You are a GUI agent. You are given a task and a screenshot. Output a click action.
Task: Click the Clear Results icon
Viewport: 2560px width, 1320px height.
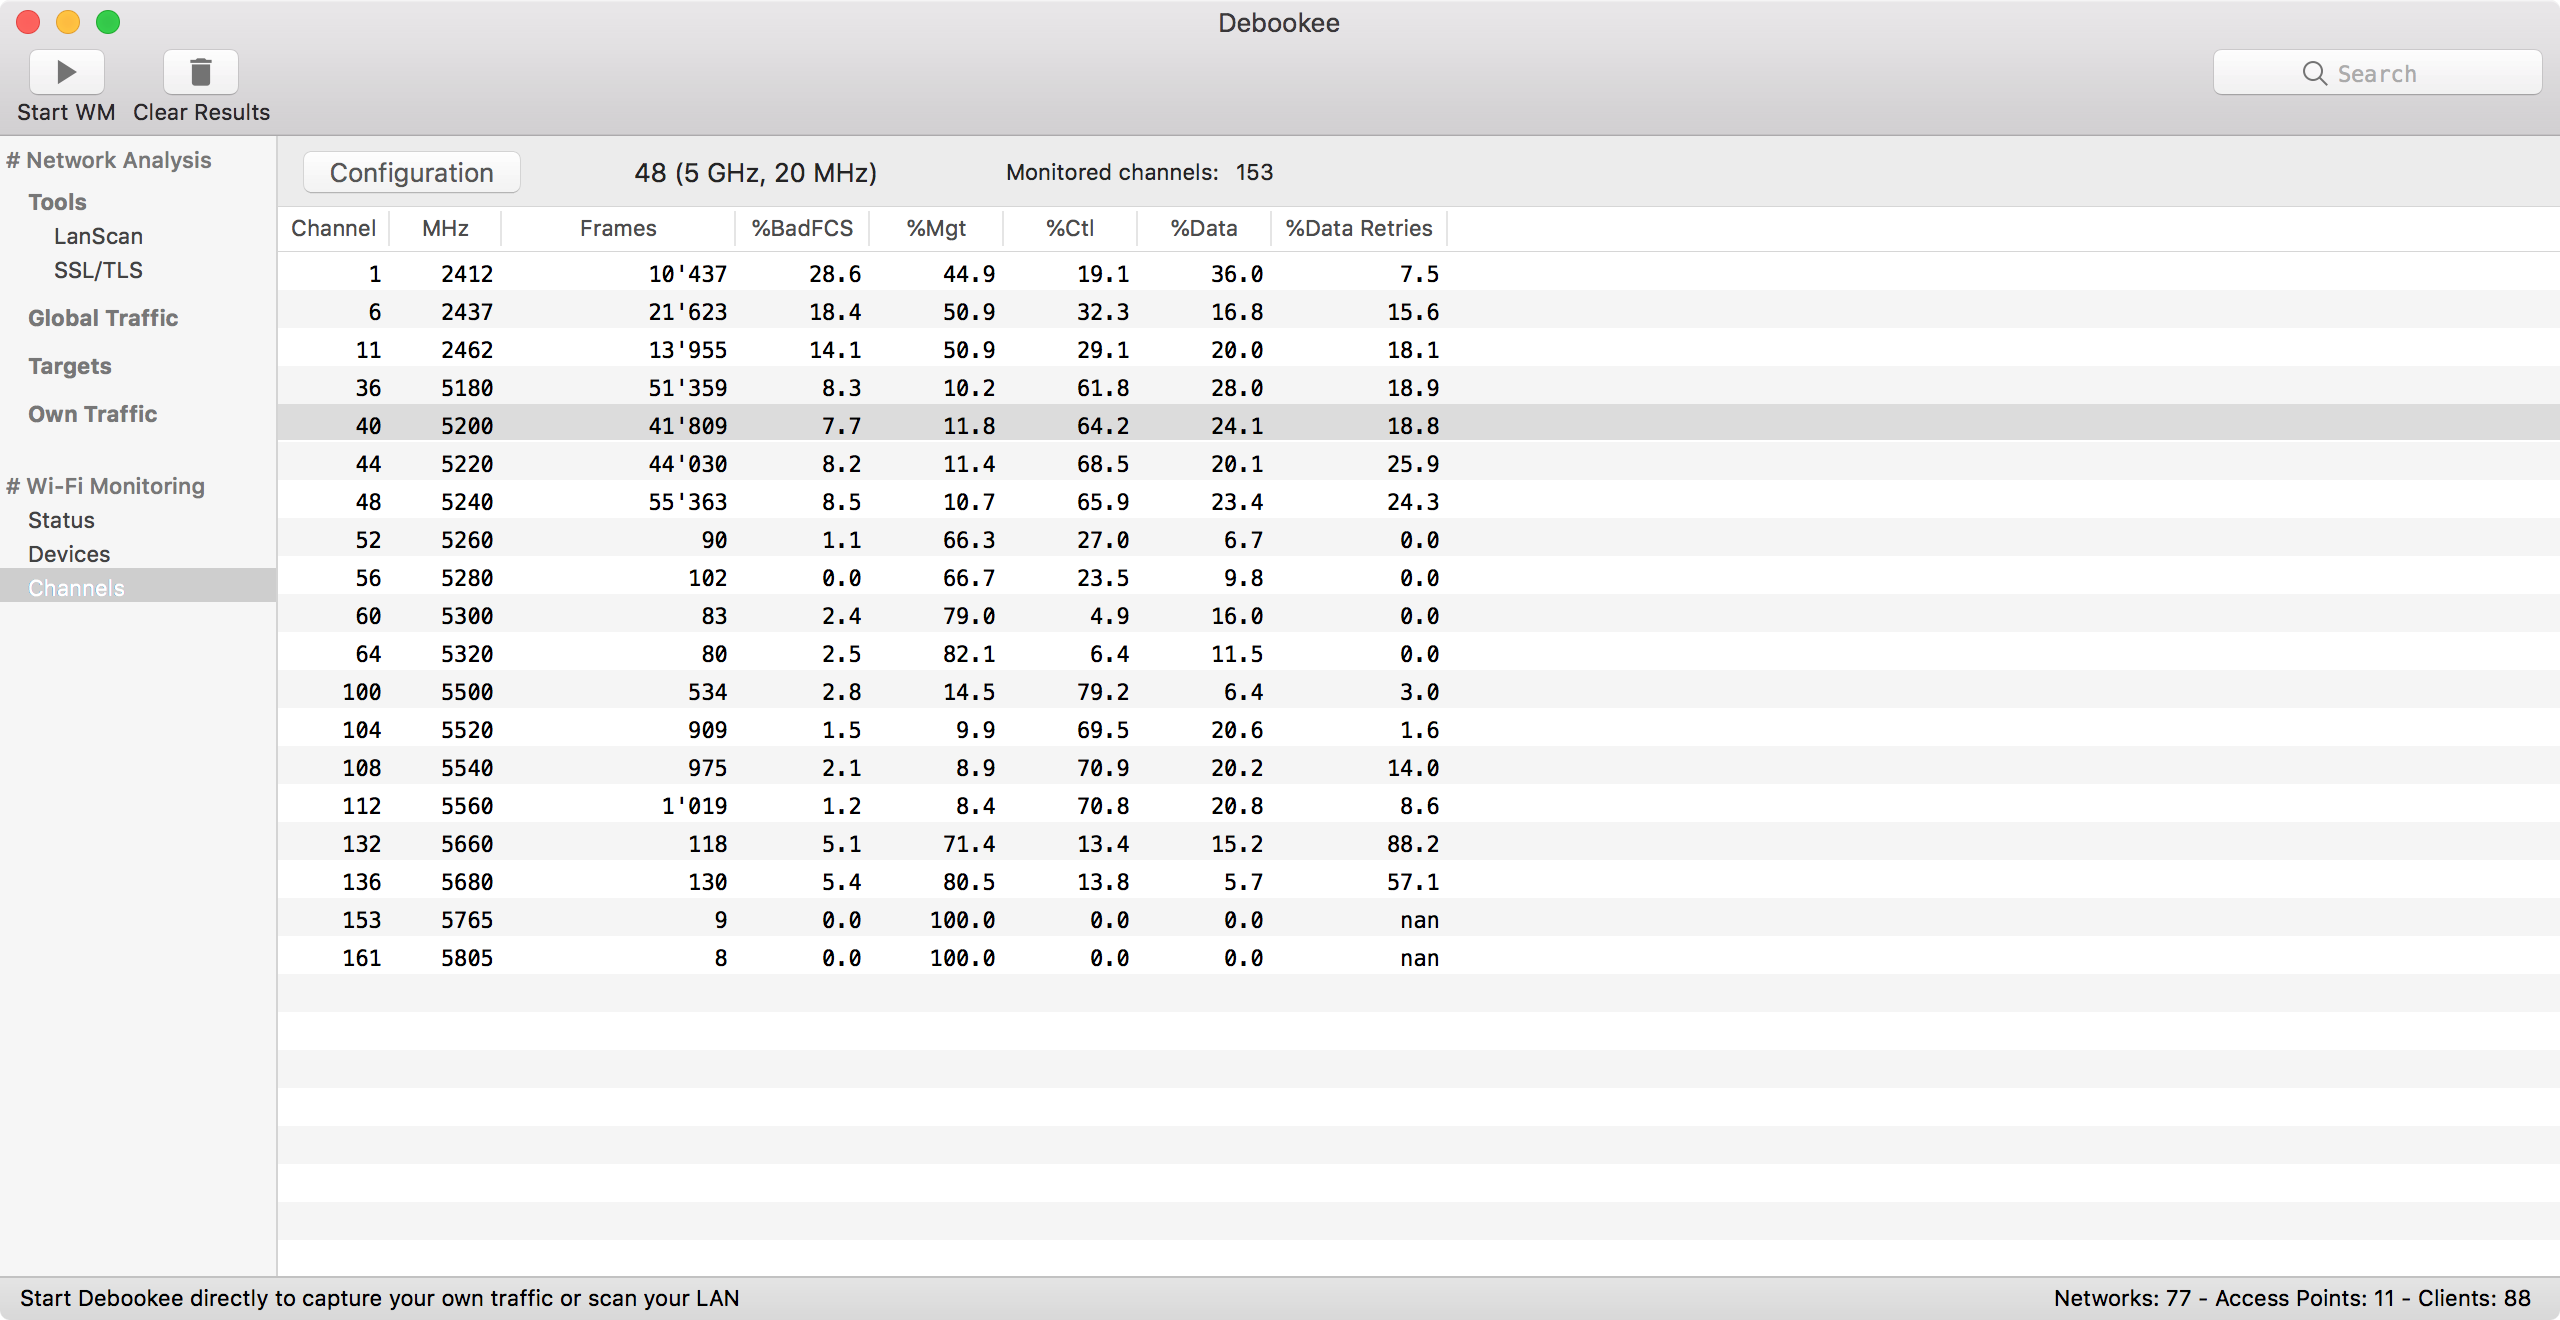[200, 71]
